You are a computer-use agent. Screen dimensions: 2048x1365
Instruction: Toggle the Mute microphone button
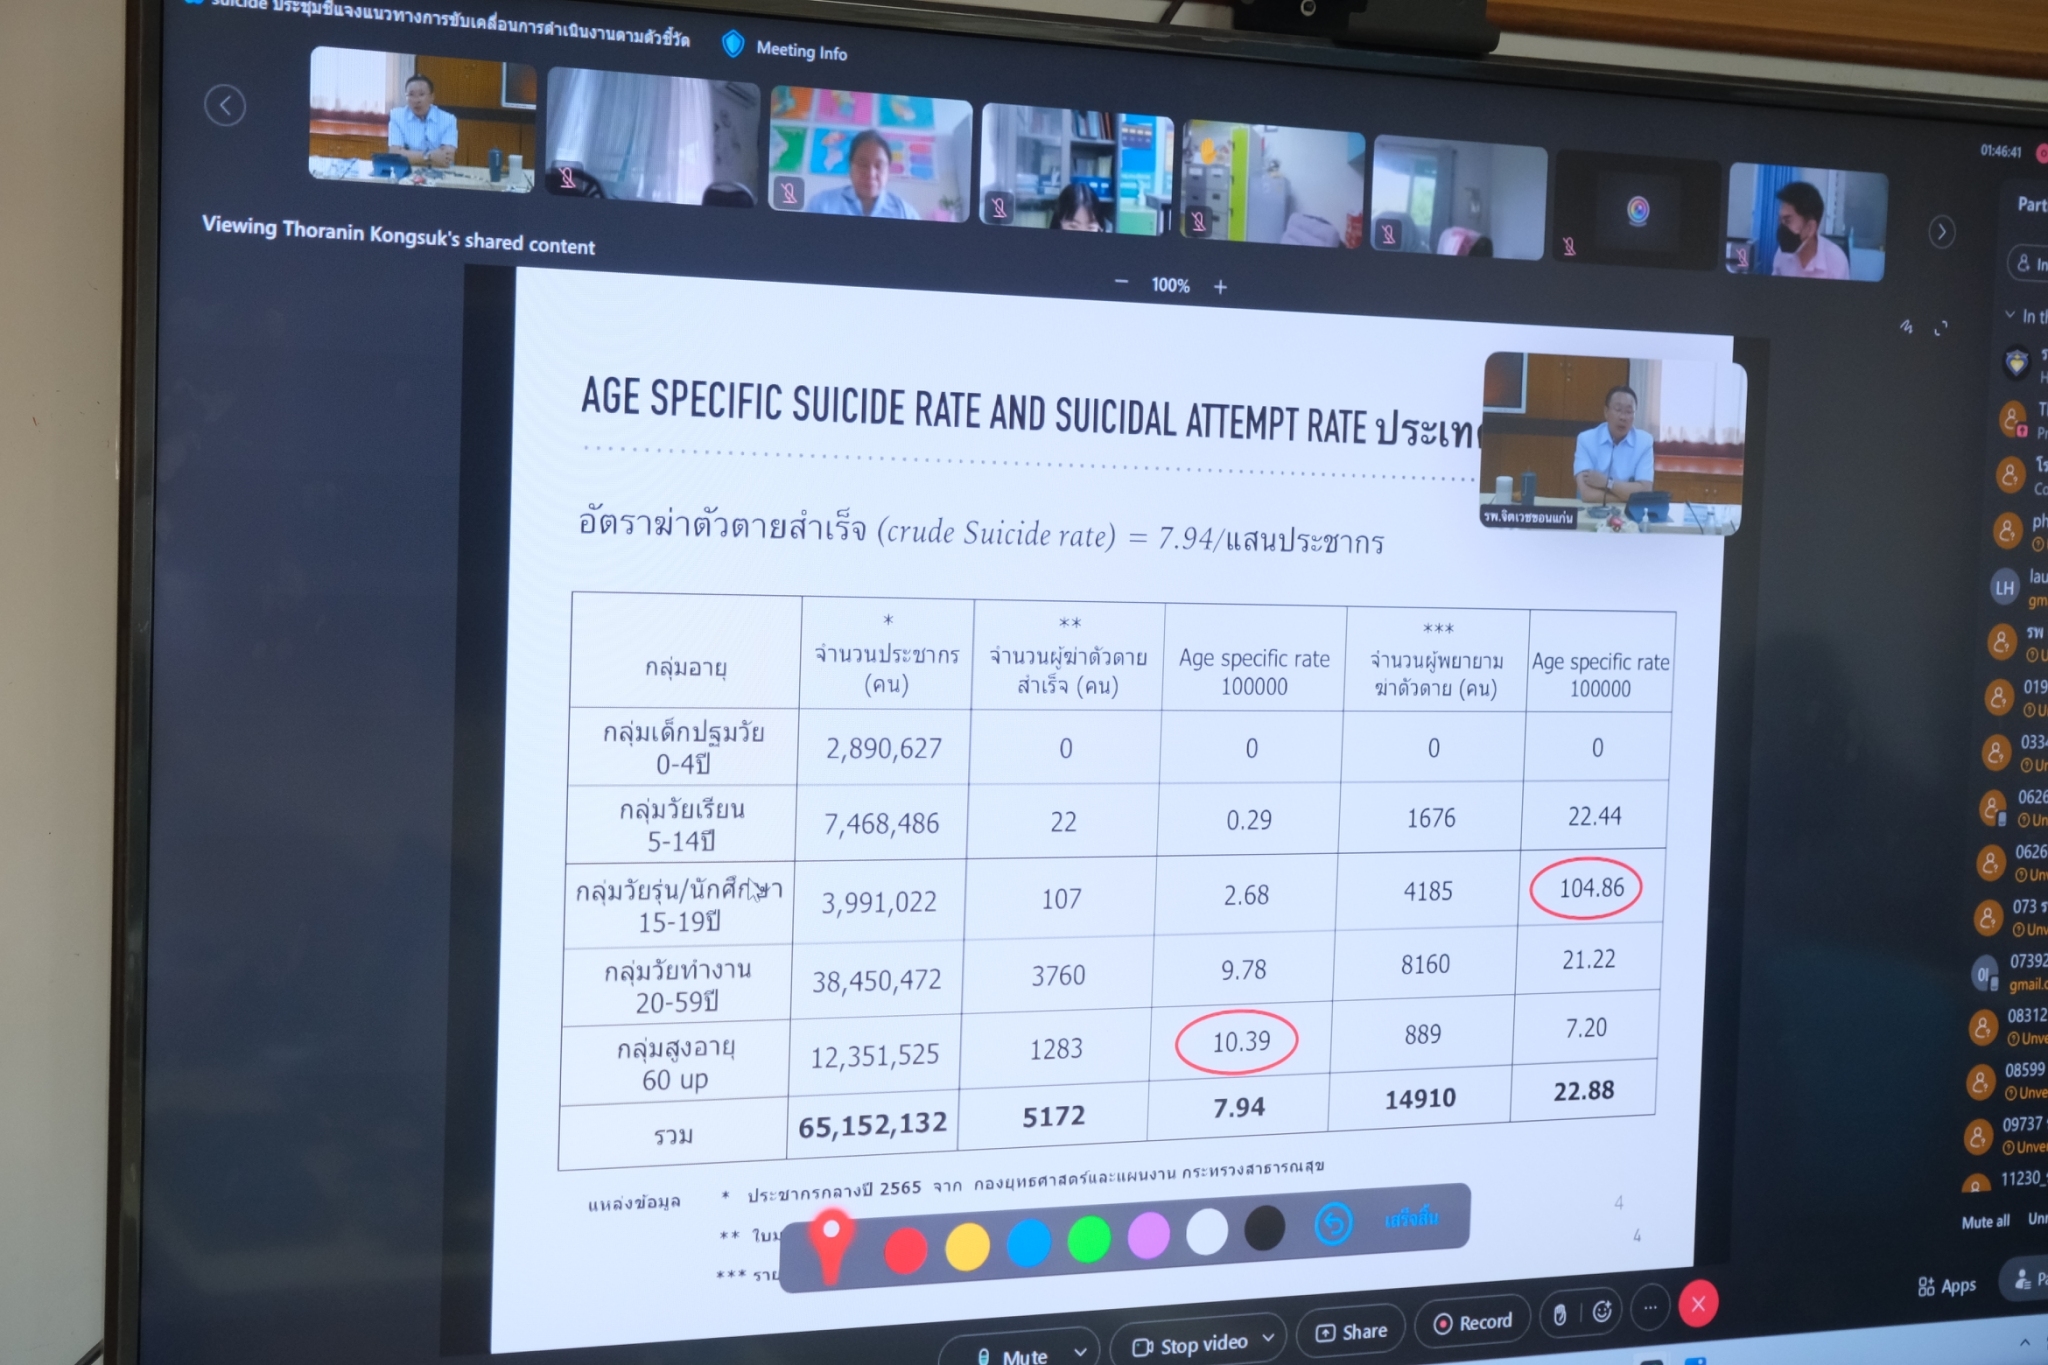[1012, 1354]
